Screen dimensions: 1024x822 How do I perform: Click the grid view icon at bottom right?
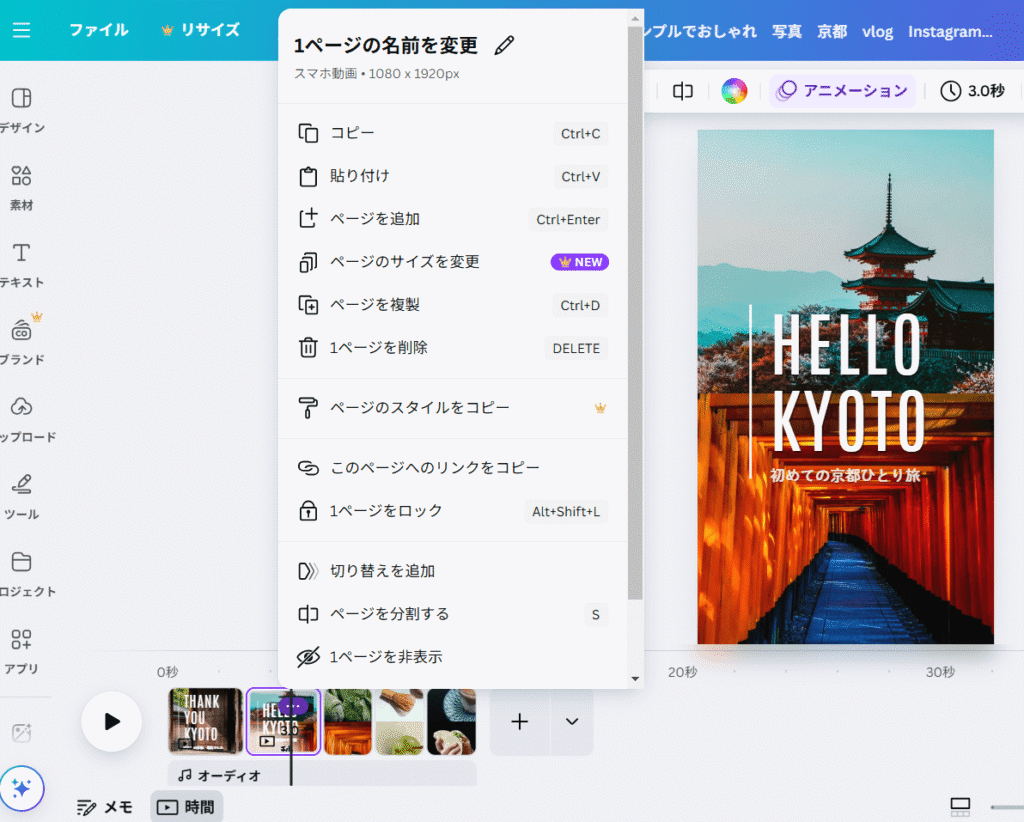[960, 807]
